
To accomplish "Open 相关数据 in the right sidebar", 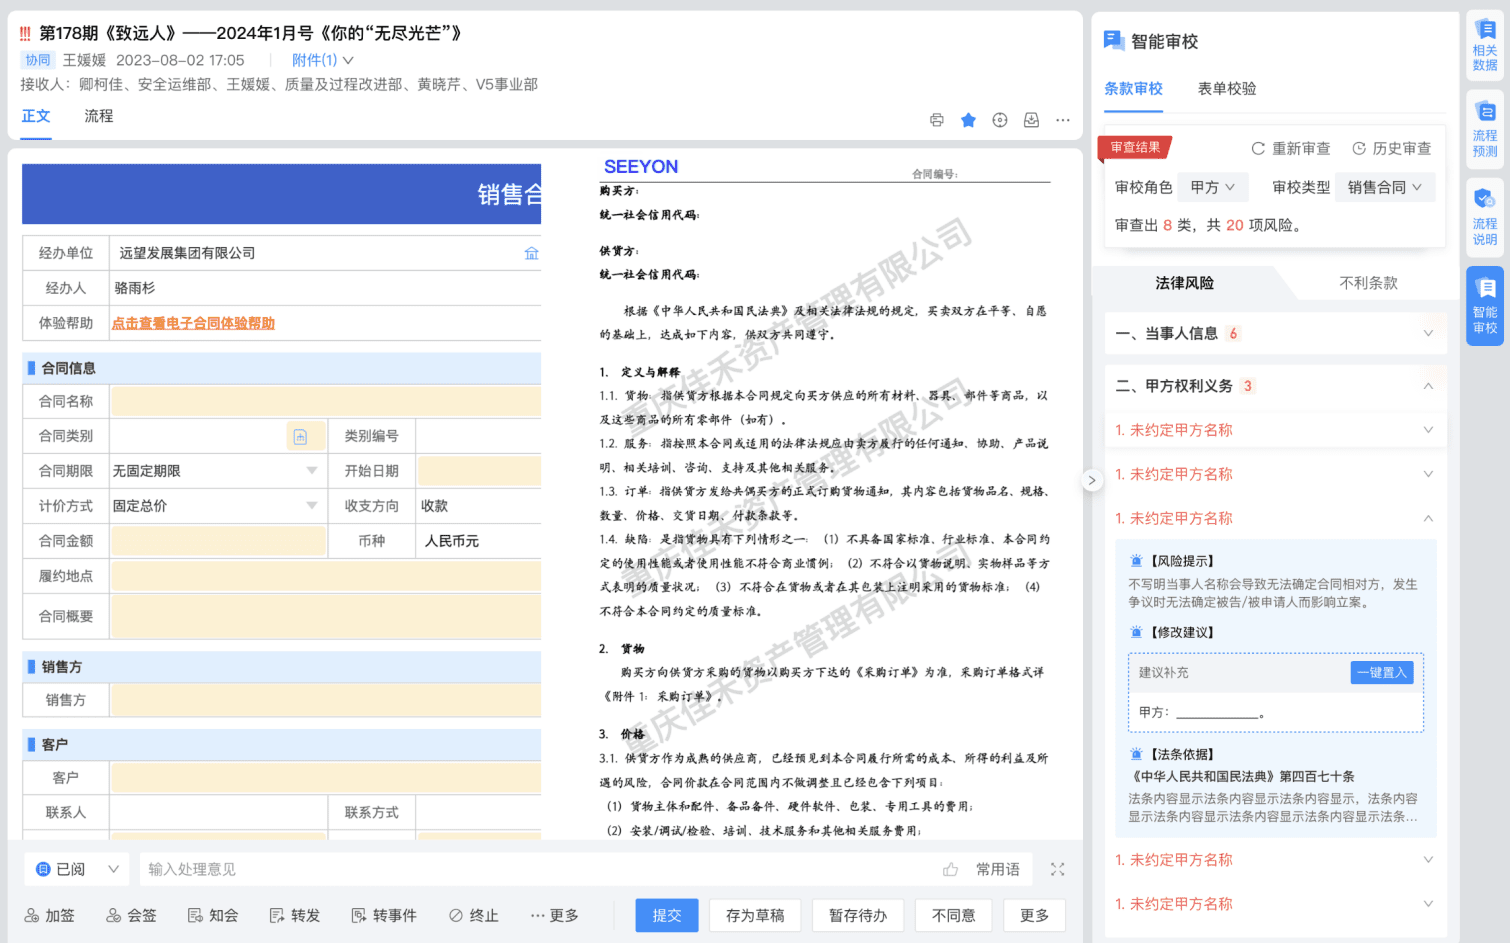I will pos(1485,43).
